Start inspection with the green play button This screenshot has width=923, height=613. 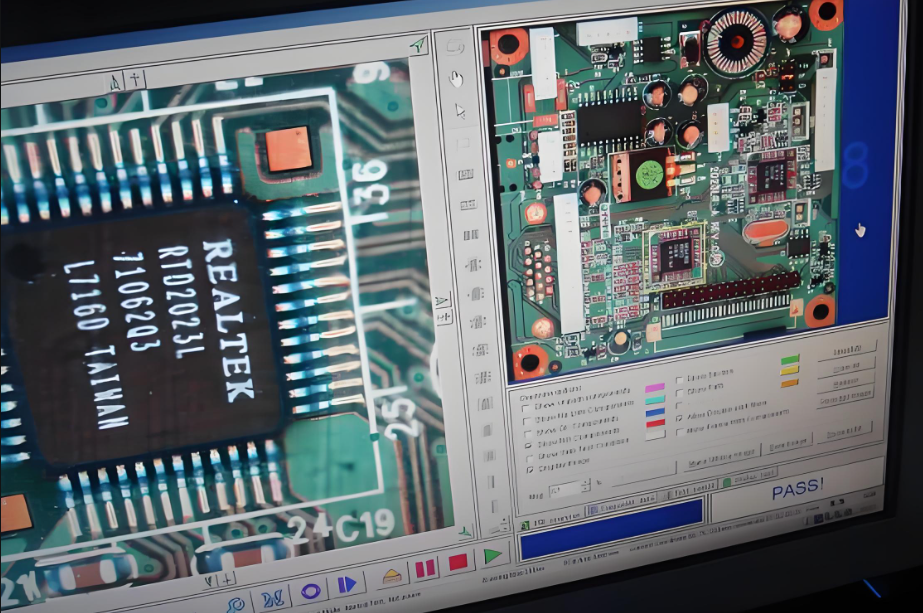492,555
